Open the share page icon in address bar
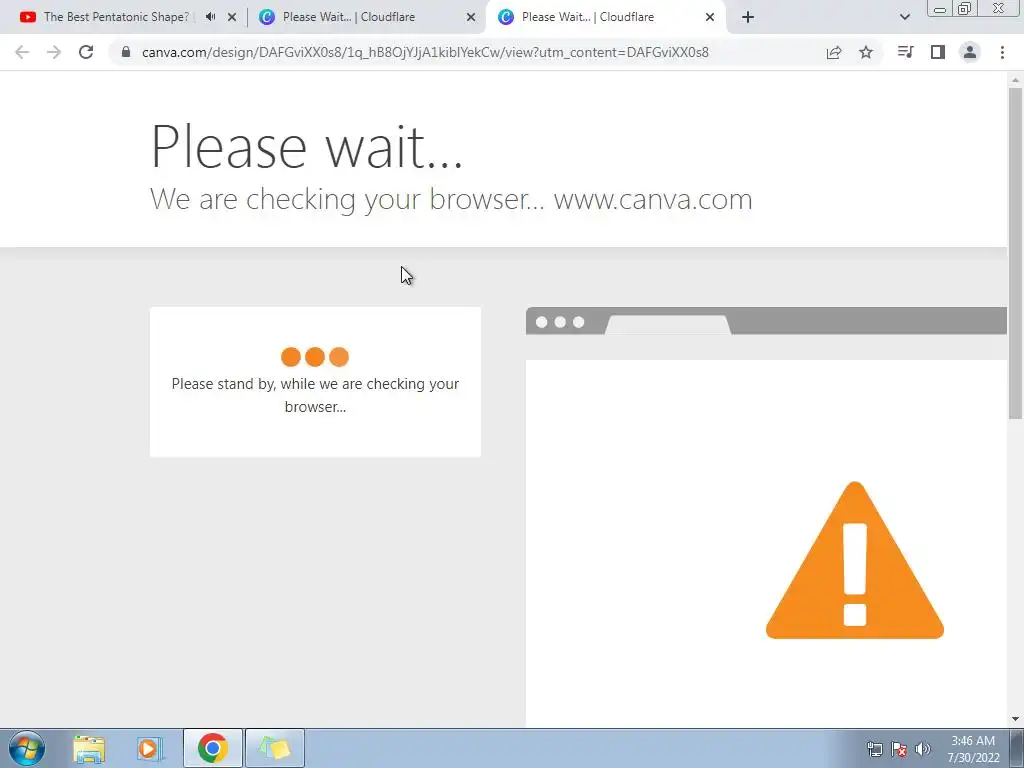Viewport: 1024px width, 768px height. pos(834,52)
